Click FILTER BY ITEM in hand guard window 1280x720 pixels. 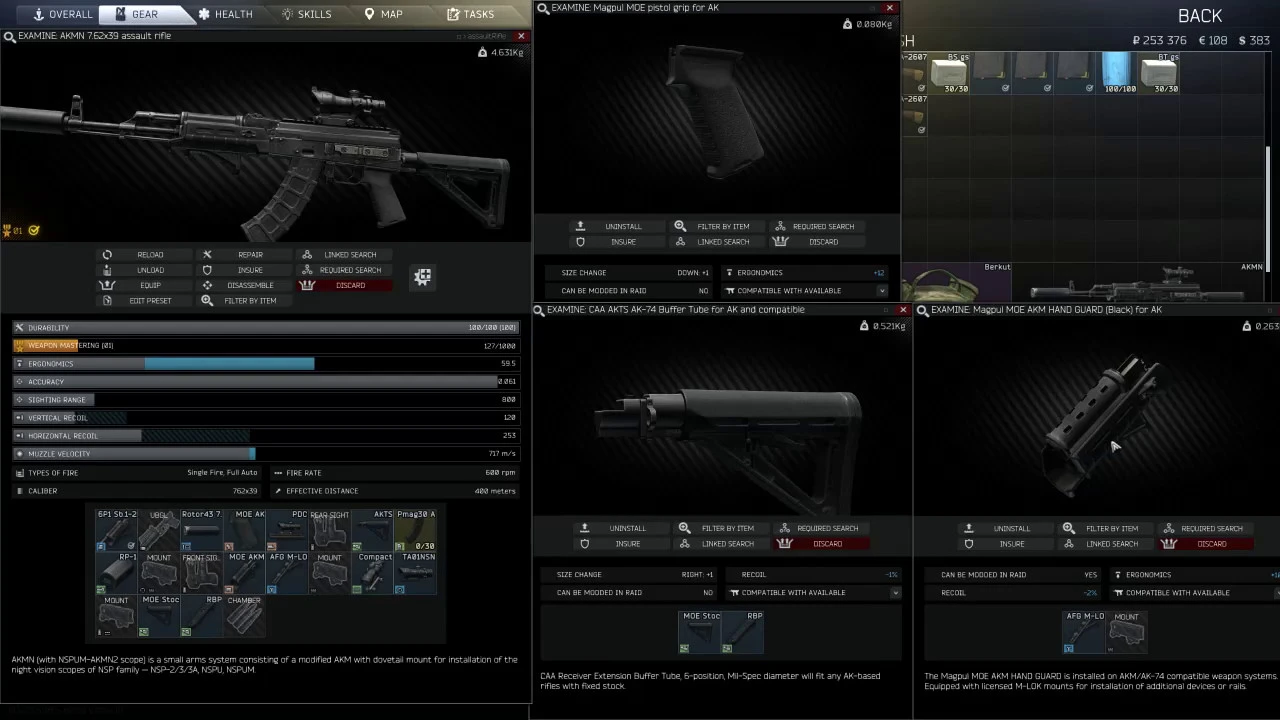(x=1104, y=528)
